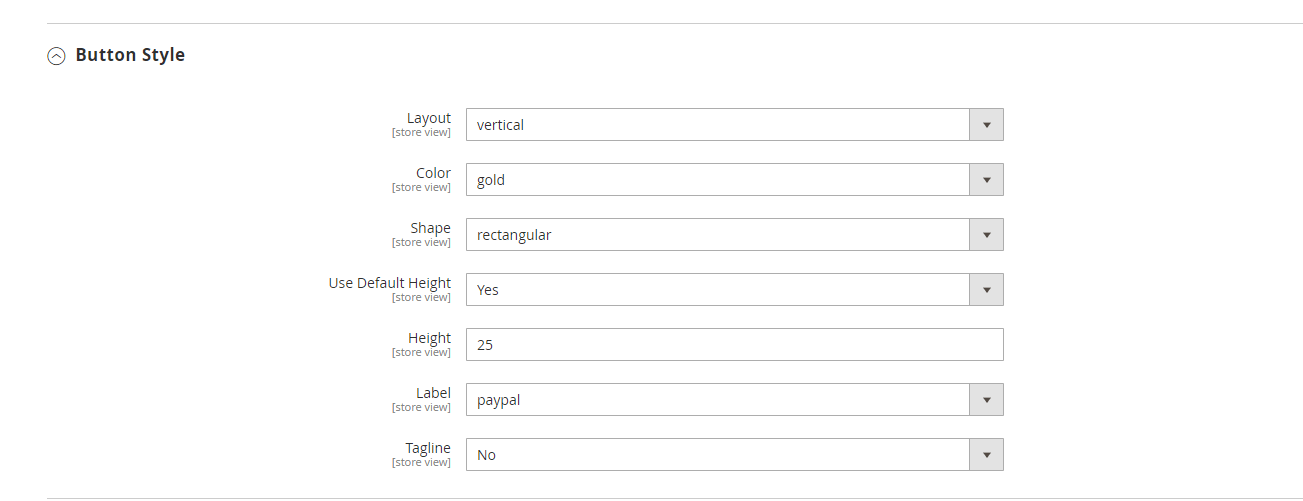
Task: Click the arrow button on Shape select
Action: pos(986,235)
